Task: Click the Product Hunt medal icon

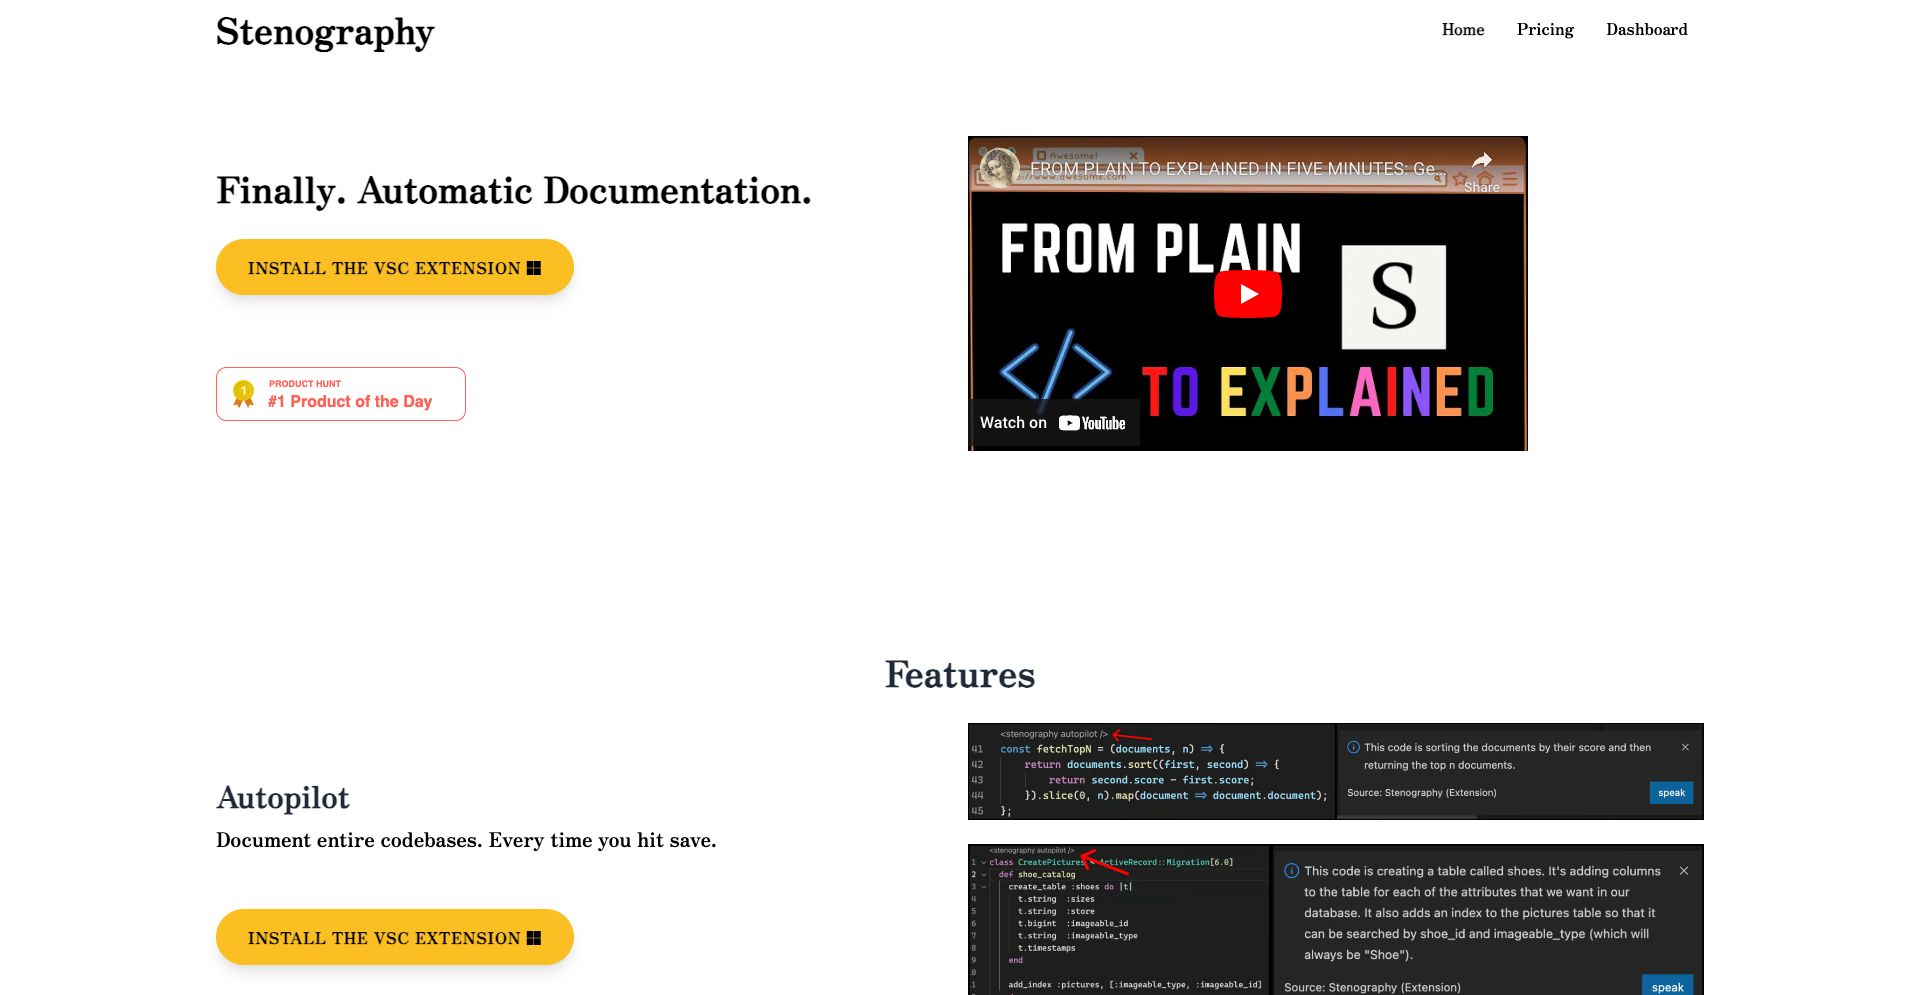Action: (243, 393)
